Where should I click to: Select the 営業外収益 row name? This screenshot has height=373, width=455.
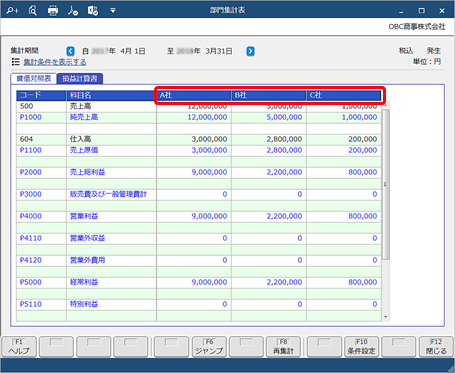[x=111, y=238]
